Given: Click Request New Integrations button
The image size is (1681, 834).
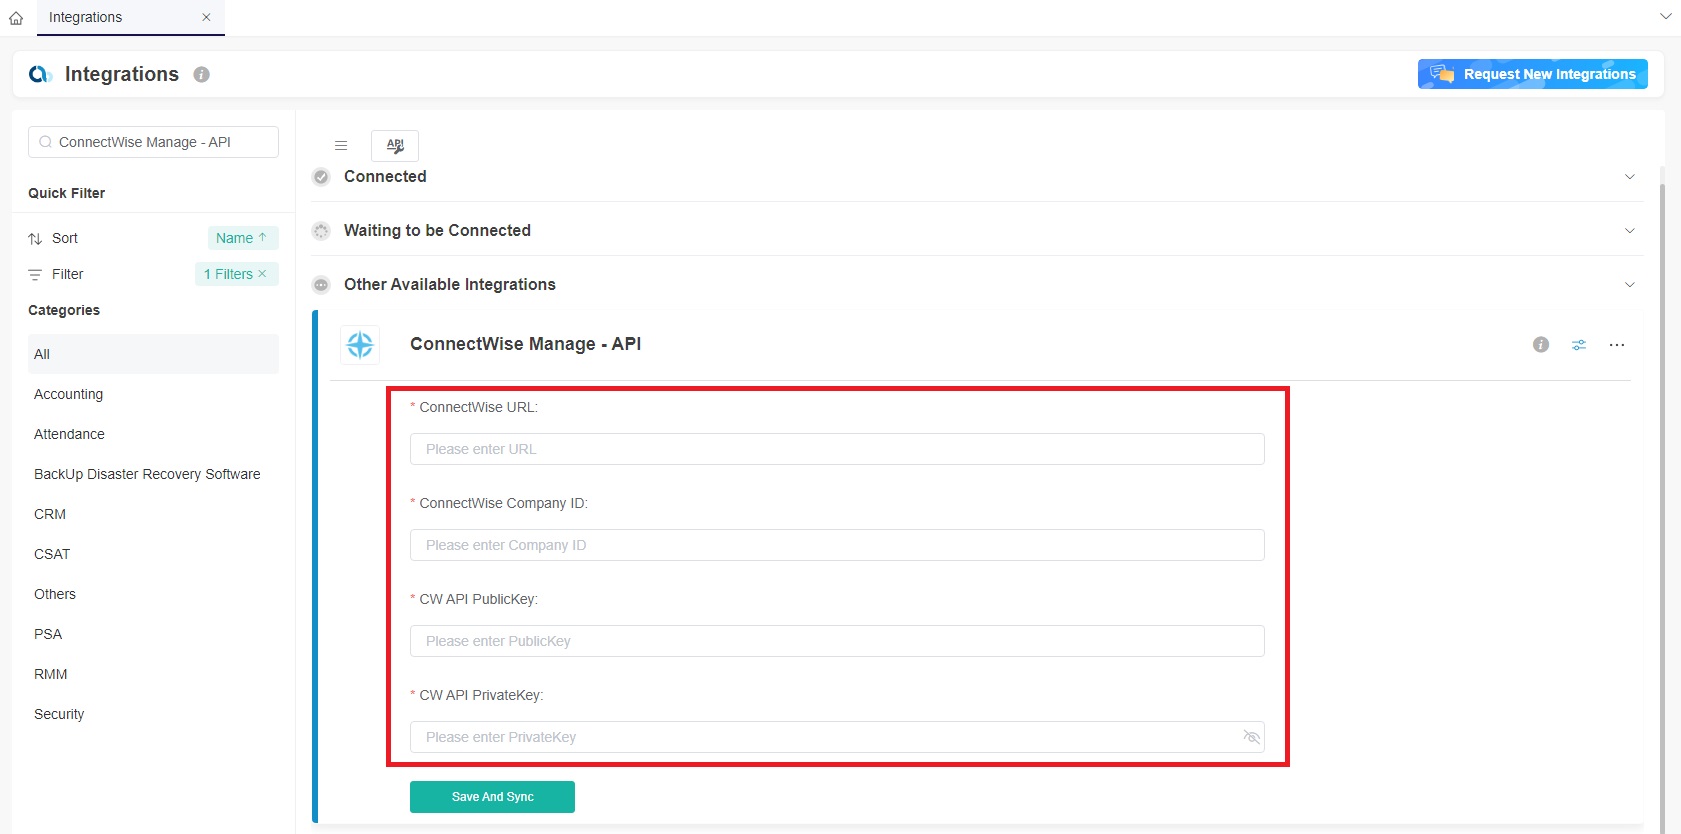Looking at the screenshot, I should click(1532, 74).
